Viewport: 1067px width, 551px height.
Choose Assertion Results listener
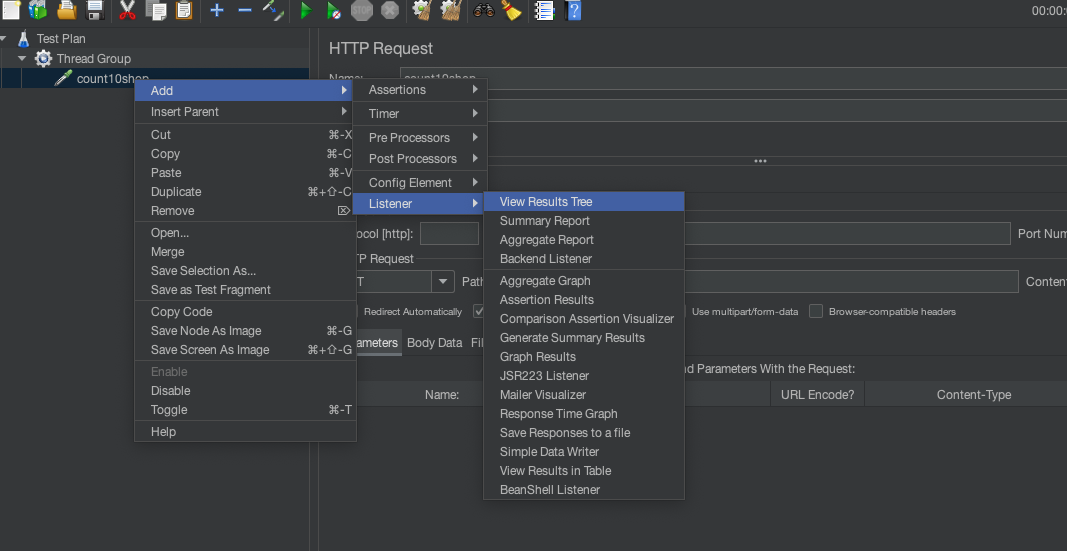[x=584, y=299]
